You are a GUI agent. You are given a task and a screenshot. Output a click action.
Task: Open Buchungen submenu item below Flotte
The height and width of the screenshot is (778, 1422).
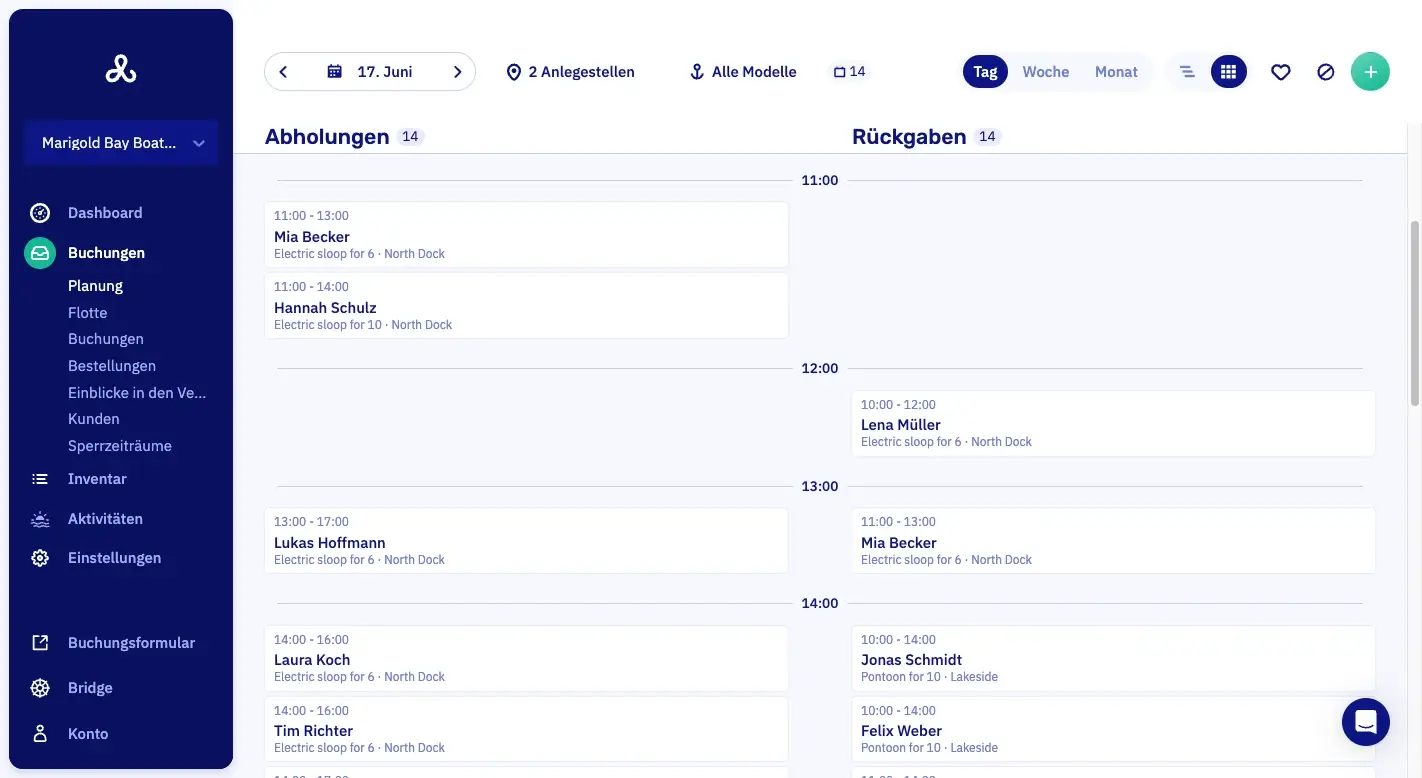[106, 339]
